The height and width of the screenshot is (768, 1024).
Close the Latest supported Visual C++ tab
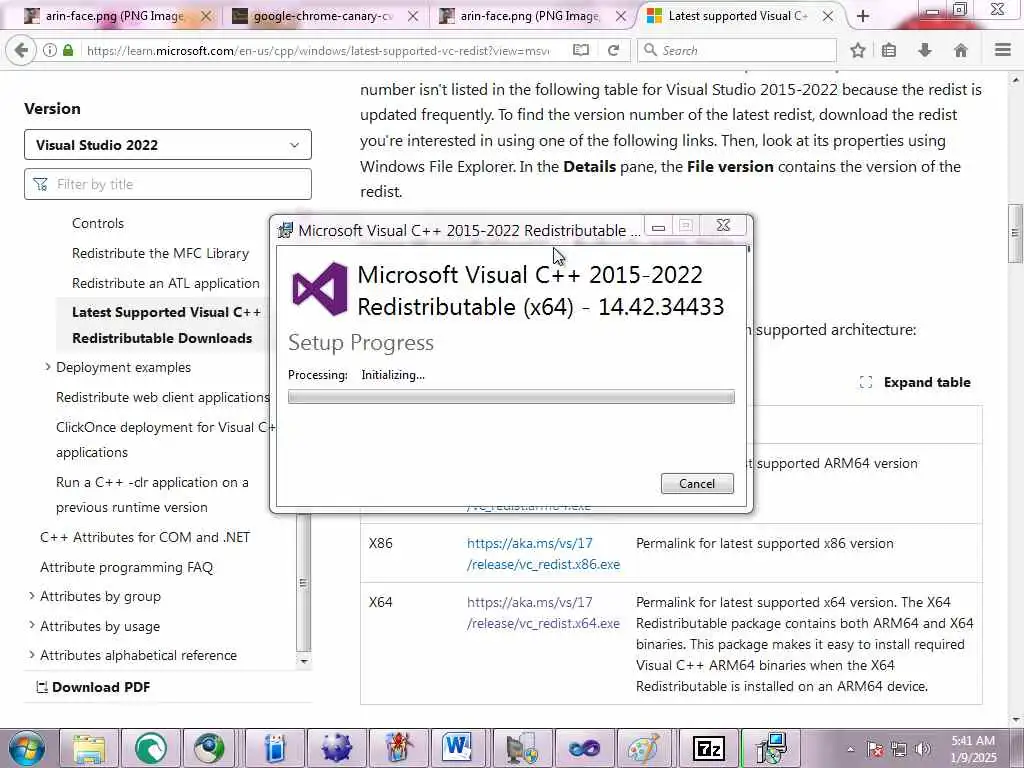tap(827, 16)
